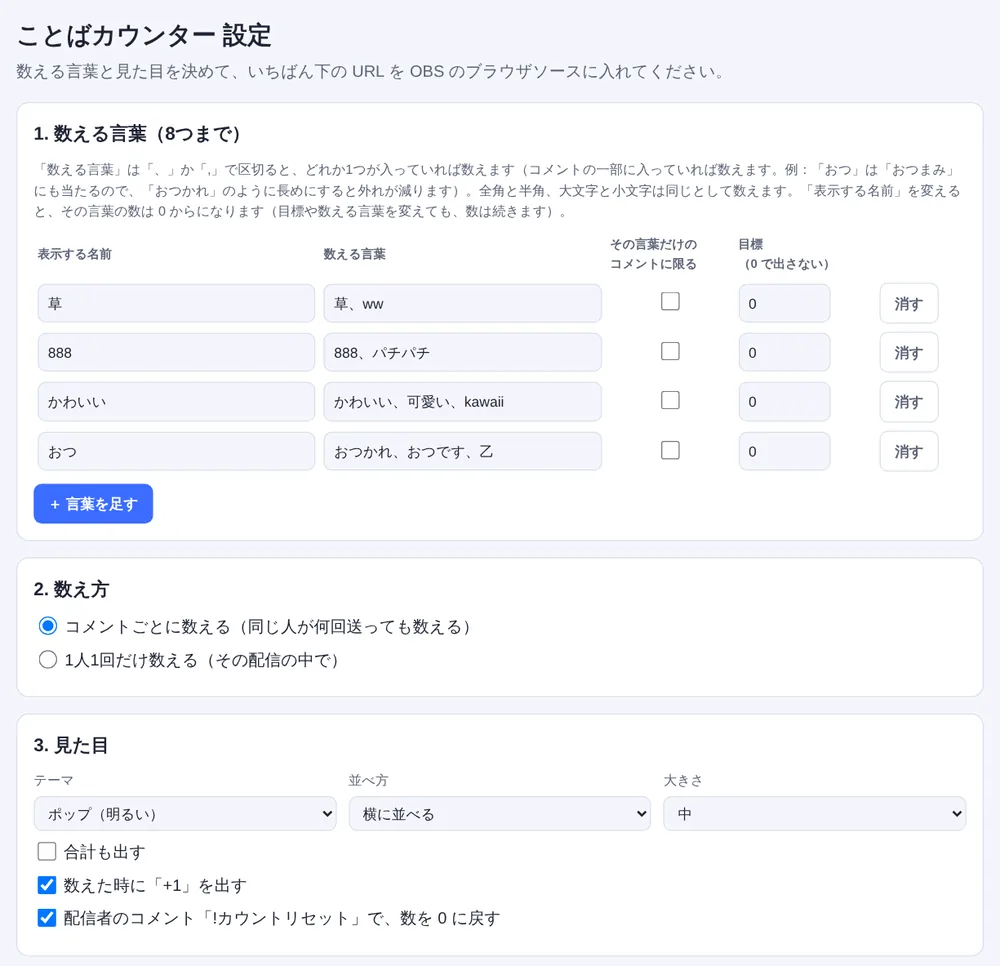Tick the restrict checkbox in the 草 row

(670, 301)
